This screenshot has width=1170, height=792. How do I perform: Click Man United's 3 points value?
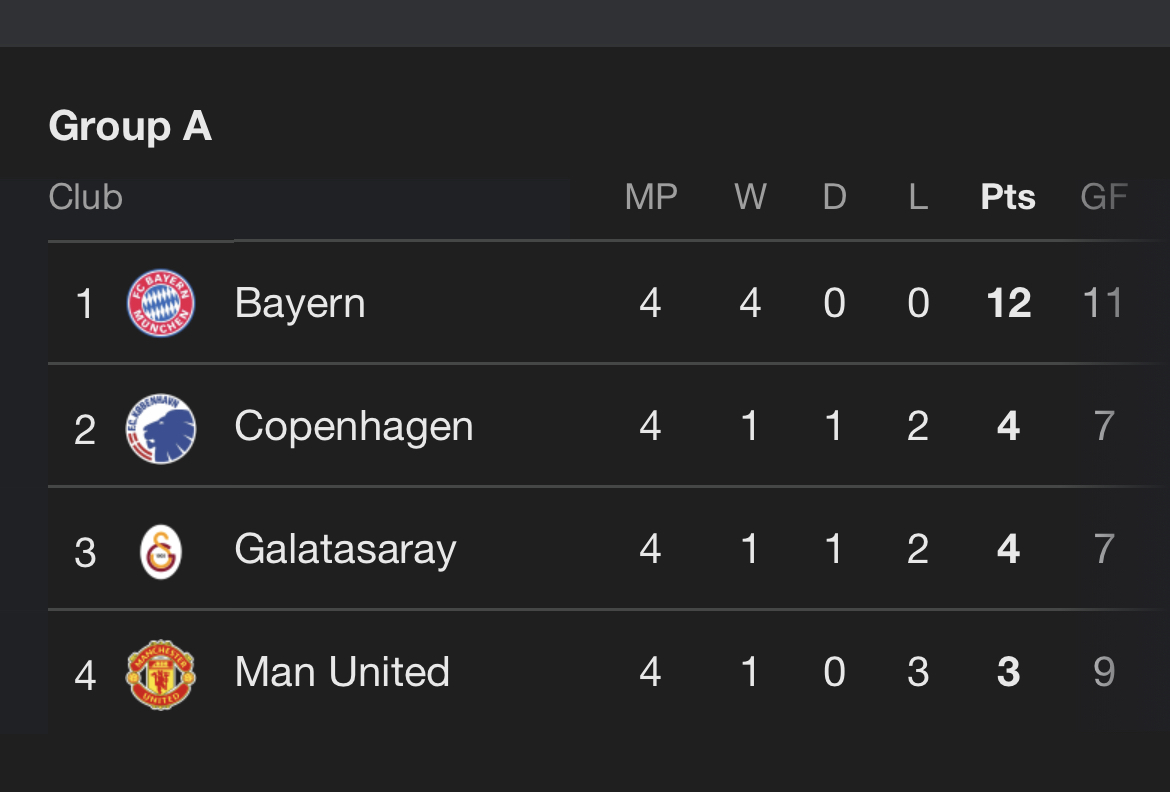[x=1009, y=672]
